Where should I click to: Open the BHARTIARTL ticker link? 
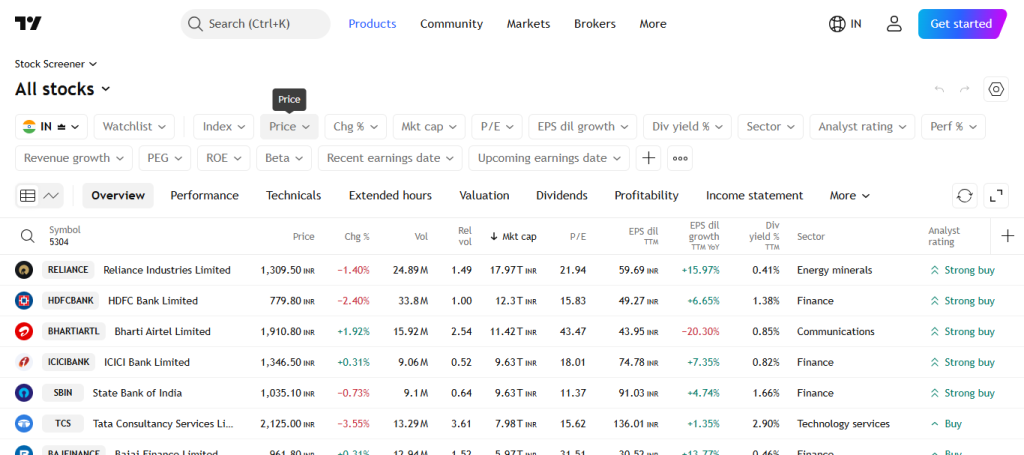[74, 332]
